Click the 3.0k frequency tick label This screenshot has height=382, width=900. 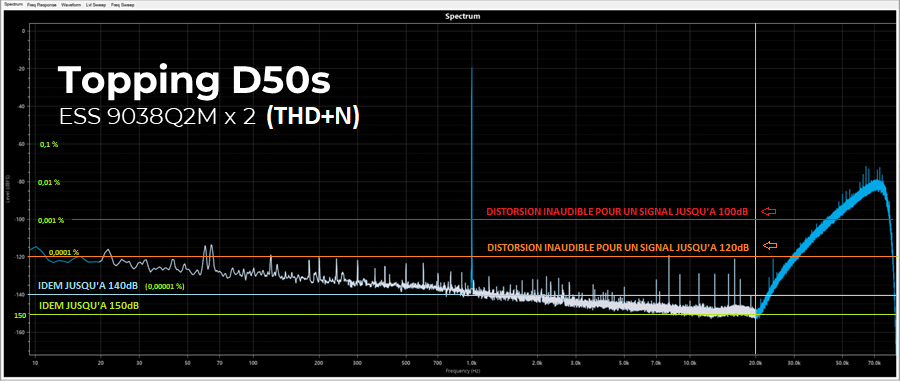[576, 364]
